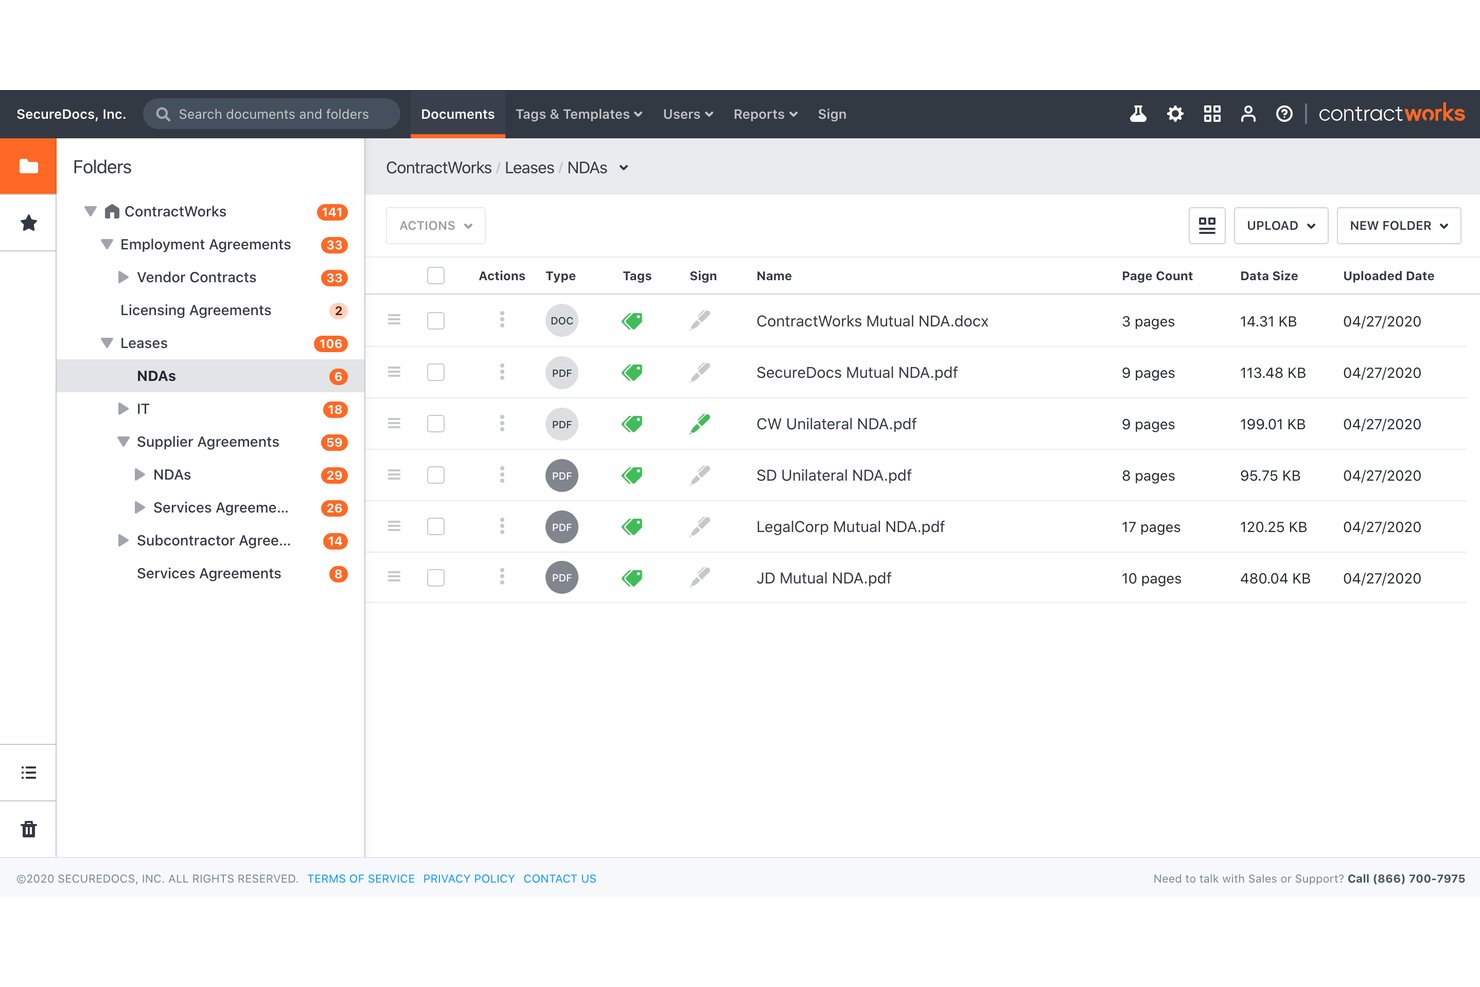The height and width of the screenshot is (987, 1480).
Task: Click drag handle for JD Mutual NDA.pdf row
Action: coord(394,577)
